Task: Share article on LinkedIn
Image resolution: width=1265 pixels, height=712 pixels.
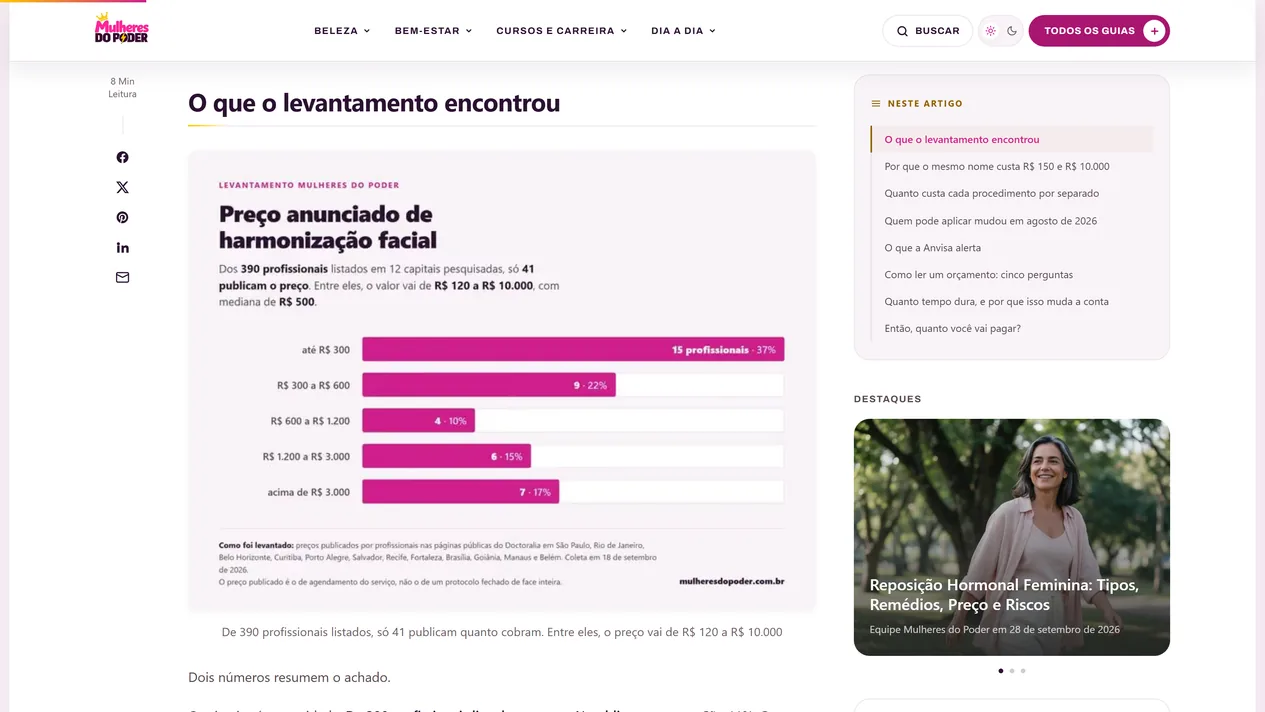Action: coord(122,247)
